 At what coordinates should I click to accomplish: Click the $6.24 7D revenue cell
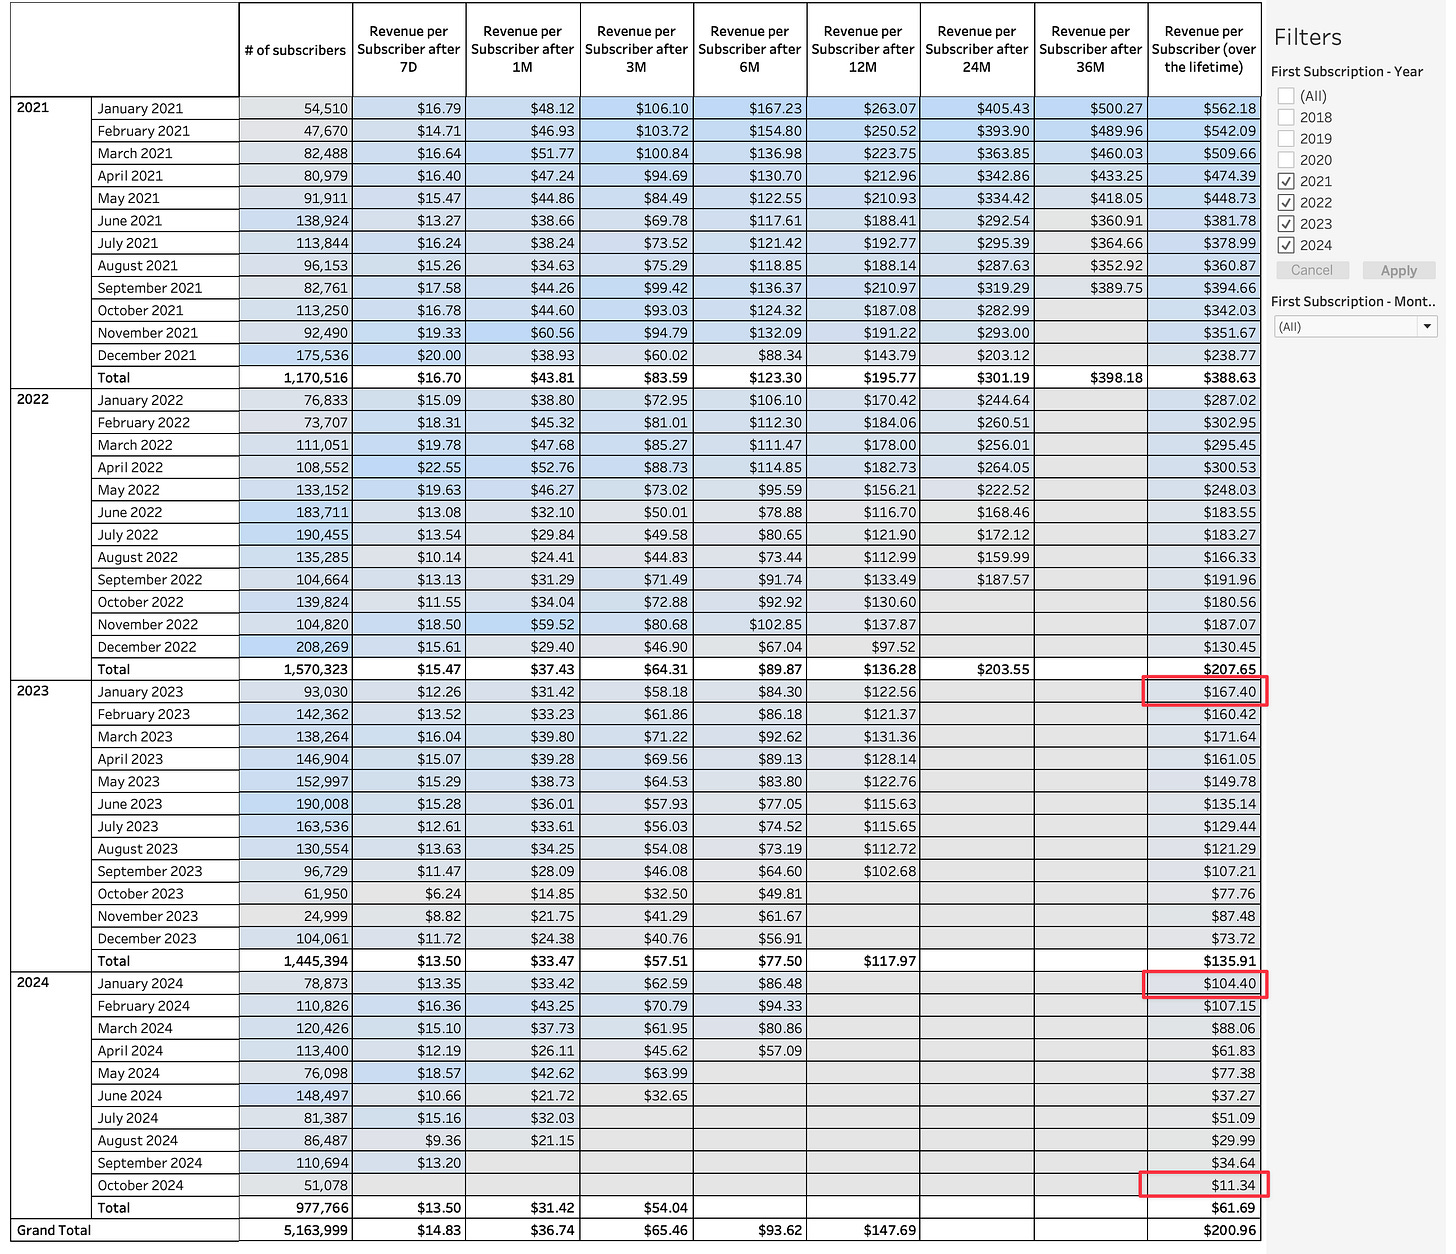click(409, 894)
